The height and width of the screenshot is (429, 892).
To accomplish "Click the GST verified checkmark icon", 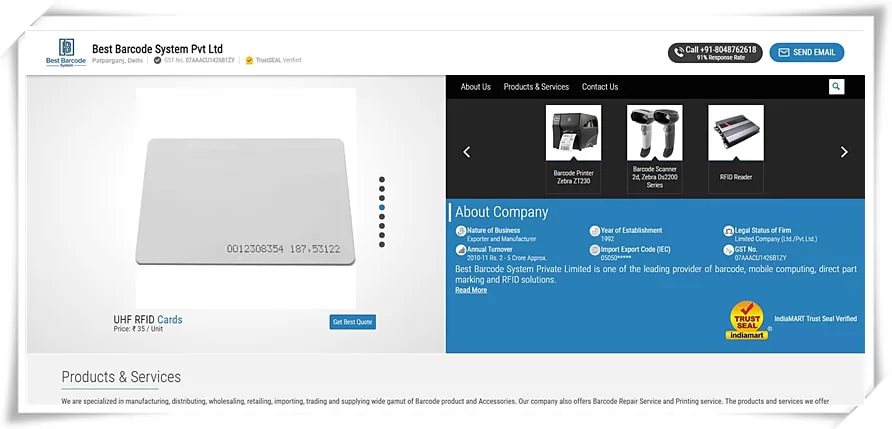I will click(158, 60).
